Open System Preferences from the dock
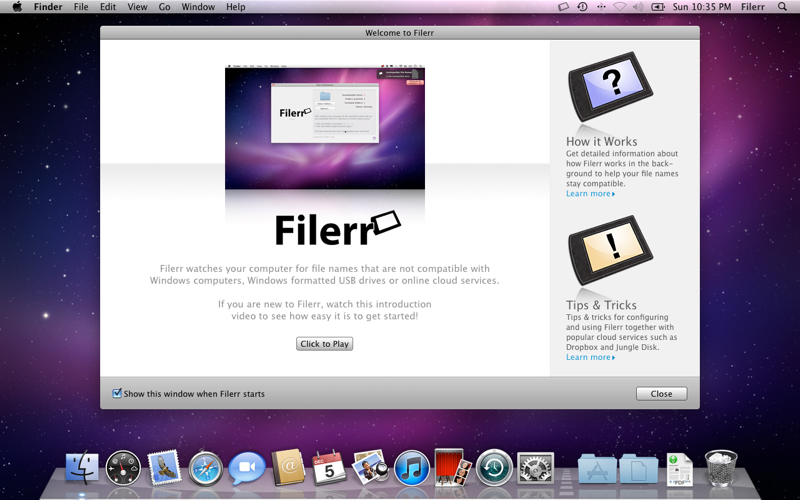 click(x=535, y=467)
